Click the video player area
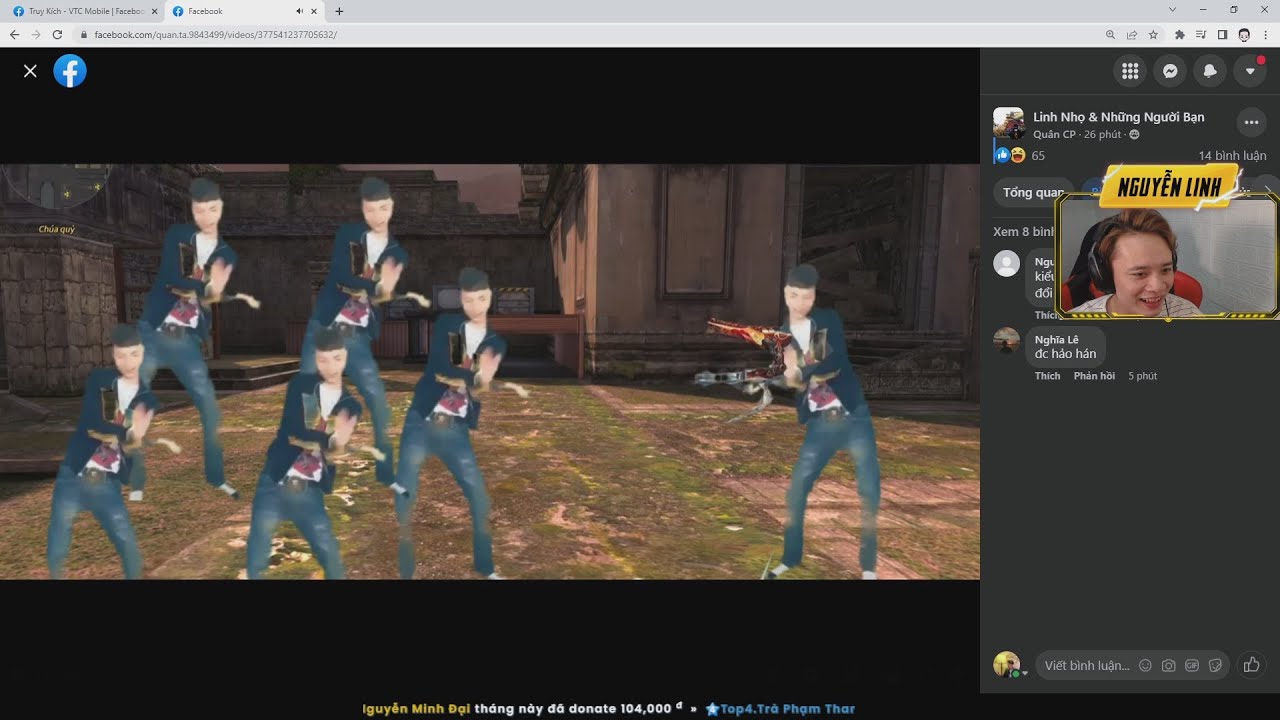Screen dimensions: 1280x720 click(x=490, y=371)
